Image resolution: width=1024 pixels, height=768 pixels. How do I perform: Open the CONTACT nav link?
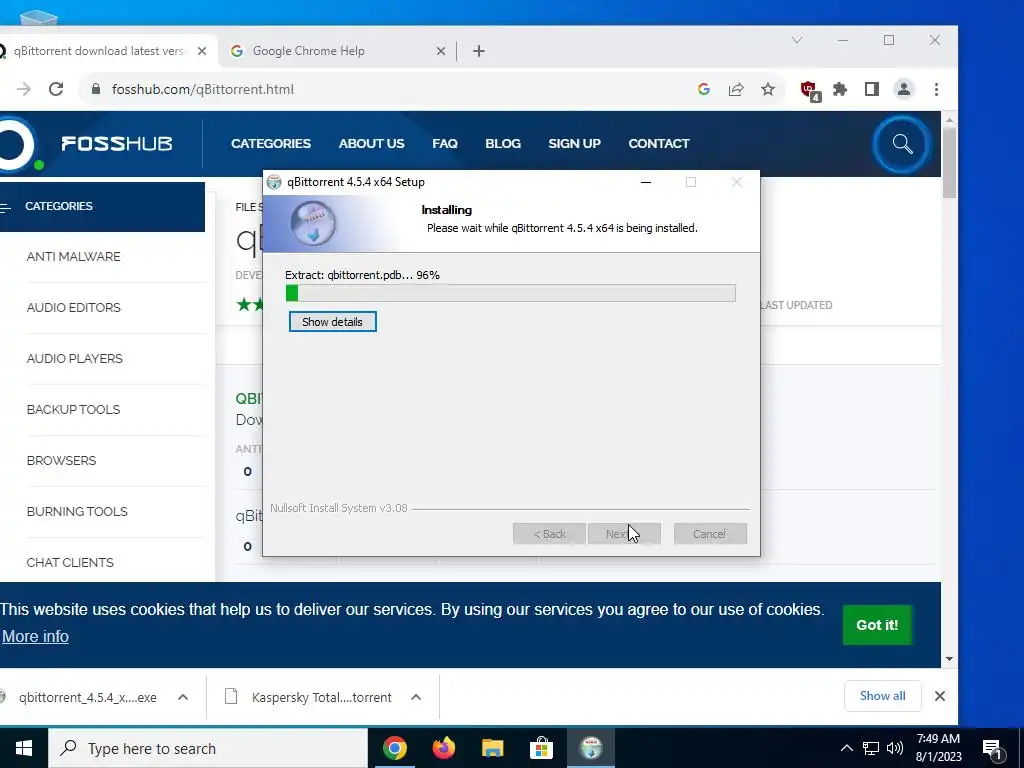point(659,144)
